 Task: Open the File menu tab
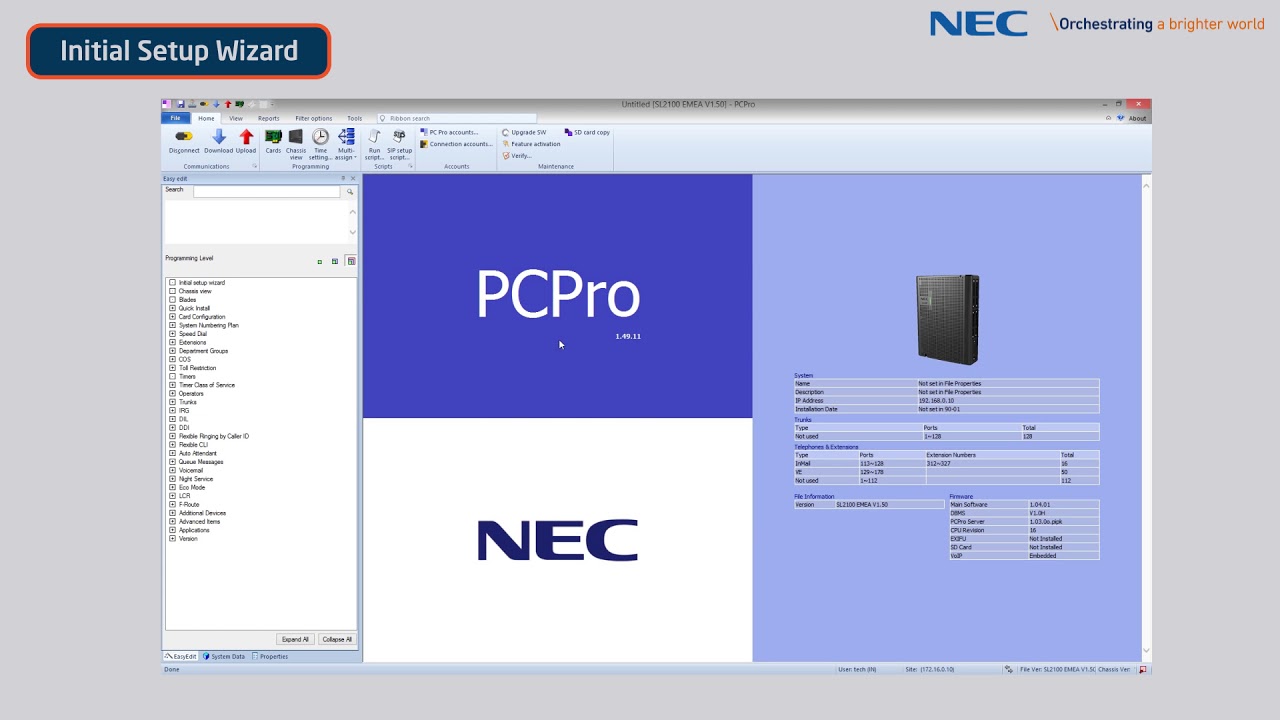pyautogui.click(x=176, y=118)
